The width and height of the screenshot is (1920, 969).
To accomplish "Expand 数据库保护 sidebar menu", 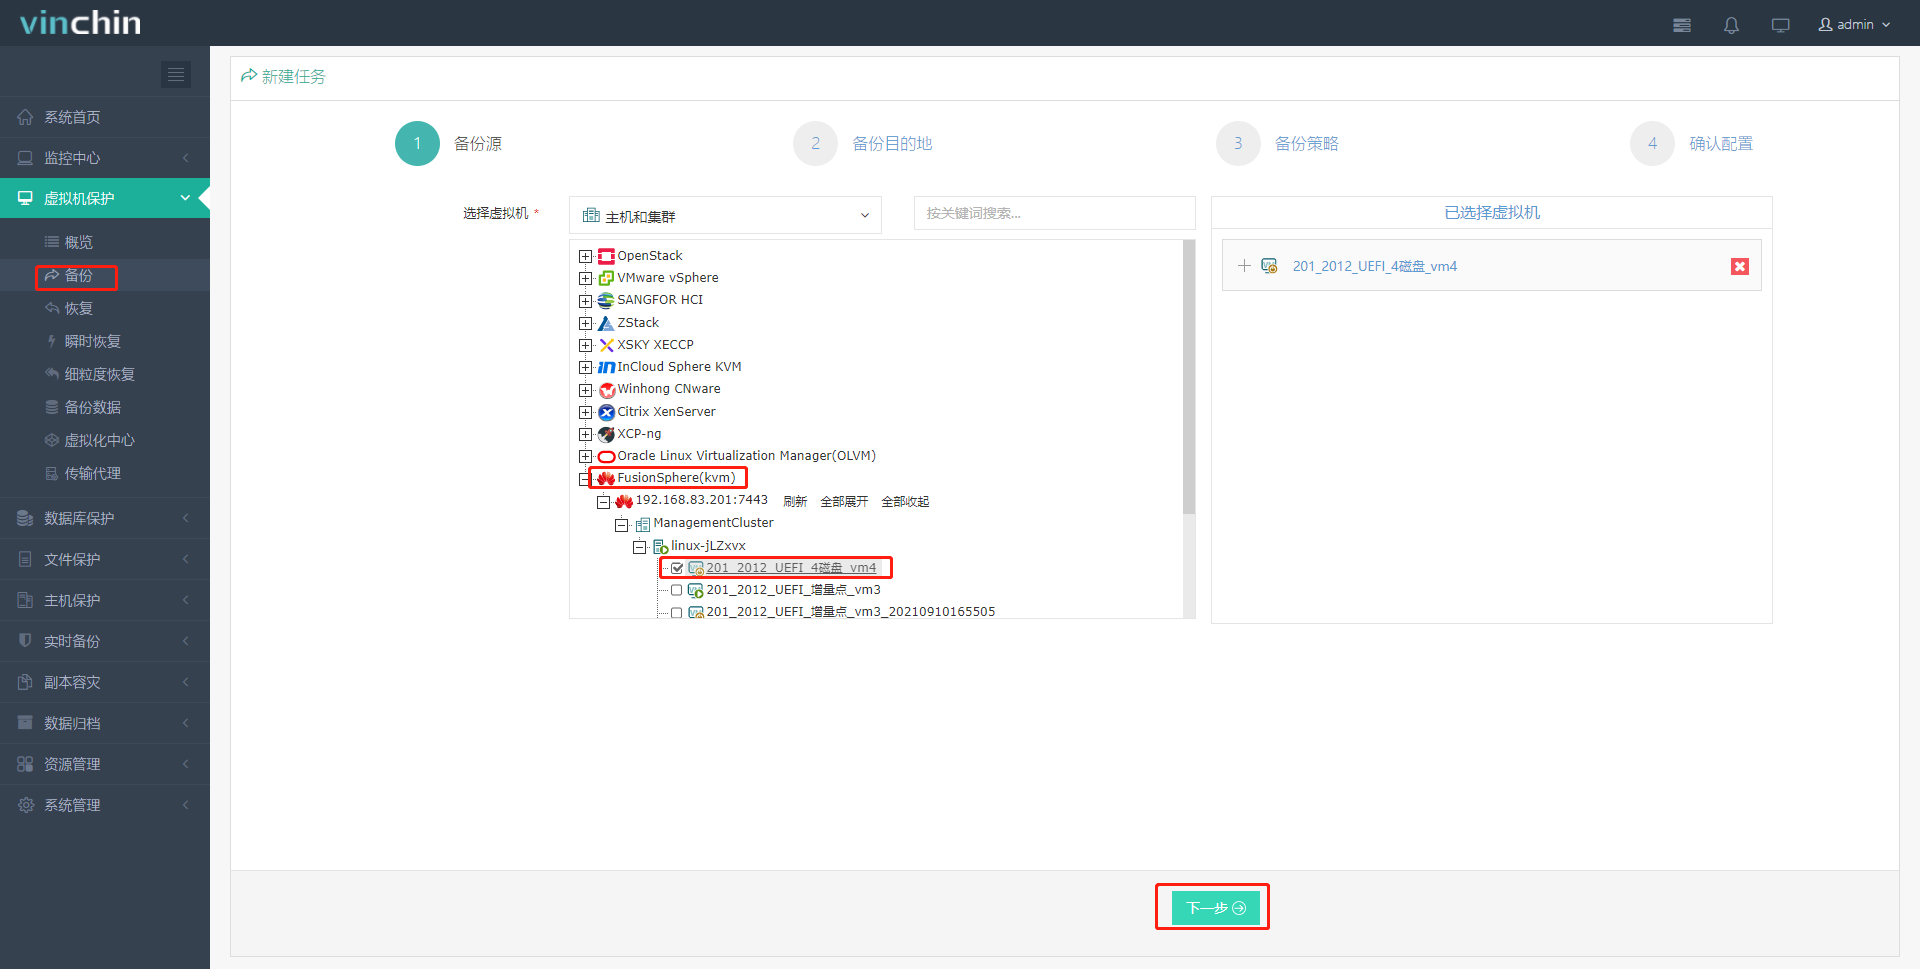I will coord(105,518).
